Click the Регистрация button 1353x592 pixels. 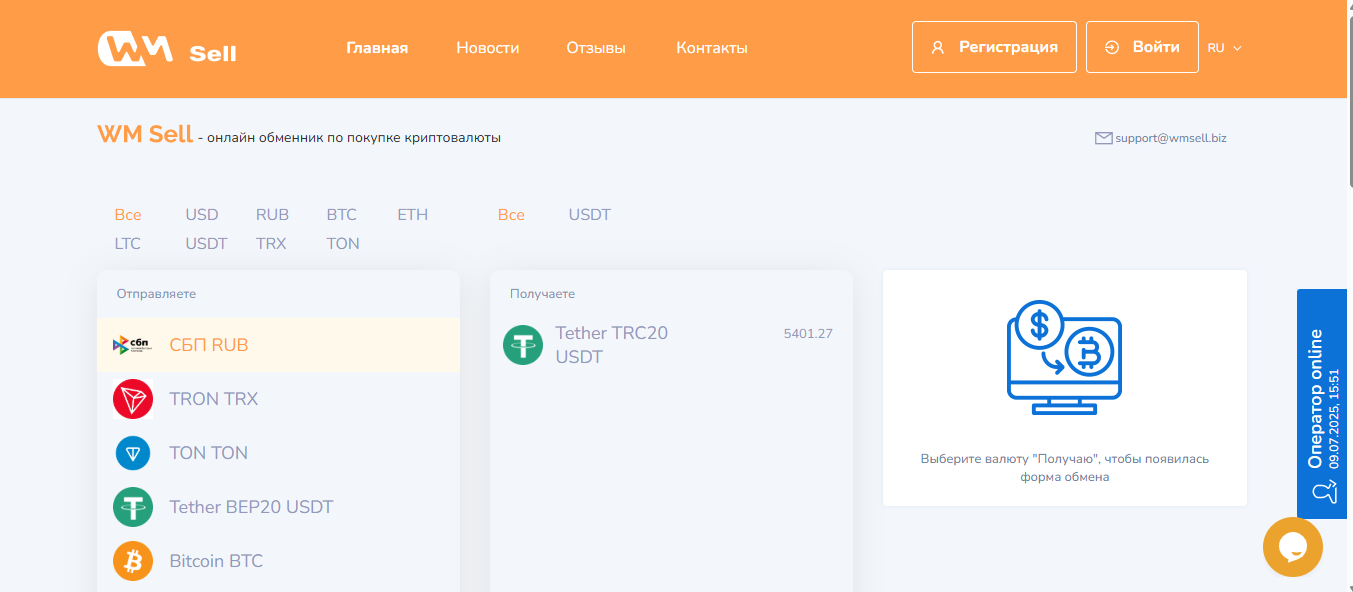point(994,47)
